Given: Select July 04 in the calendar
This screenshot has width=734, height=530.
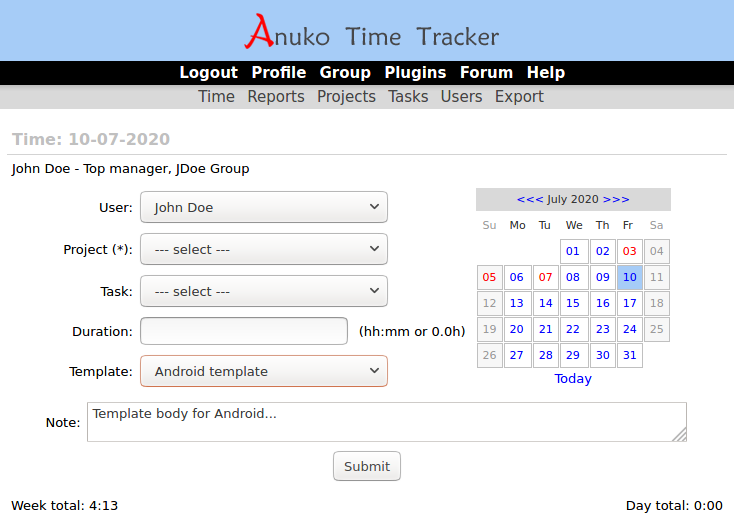Looking at the screenshot, I should coord(657,251).
